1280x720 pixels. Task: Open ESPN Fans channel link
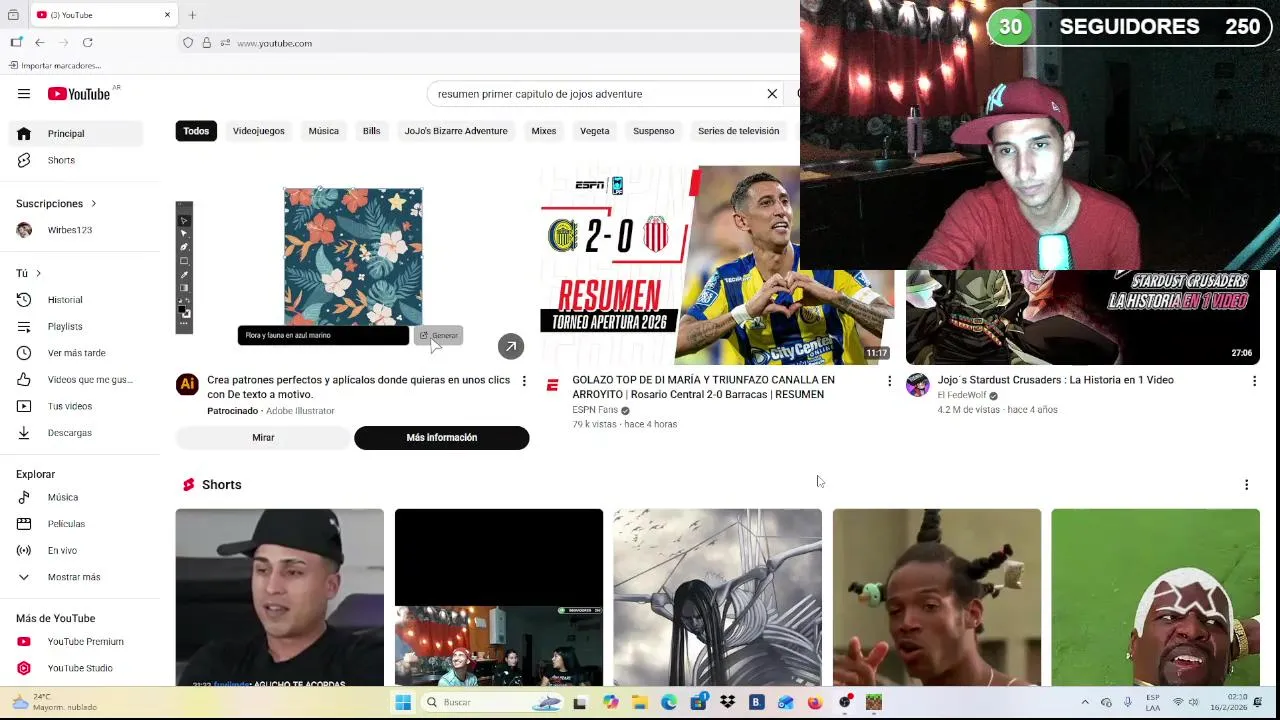click(x=595, y=410)
